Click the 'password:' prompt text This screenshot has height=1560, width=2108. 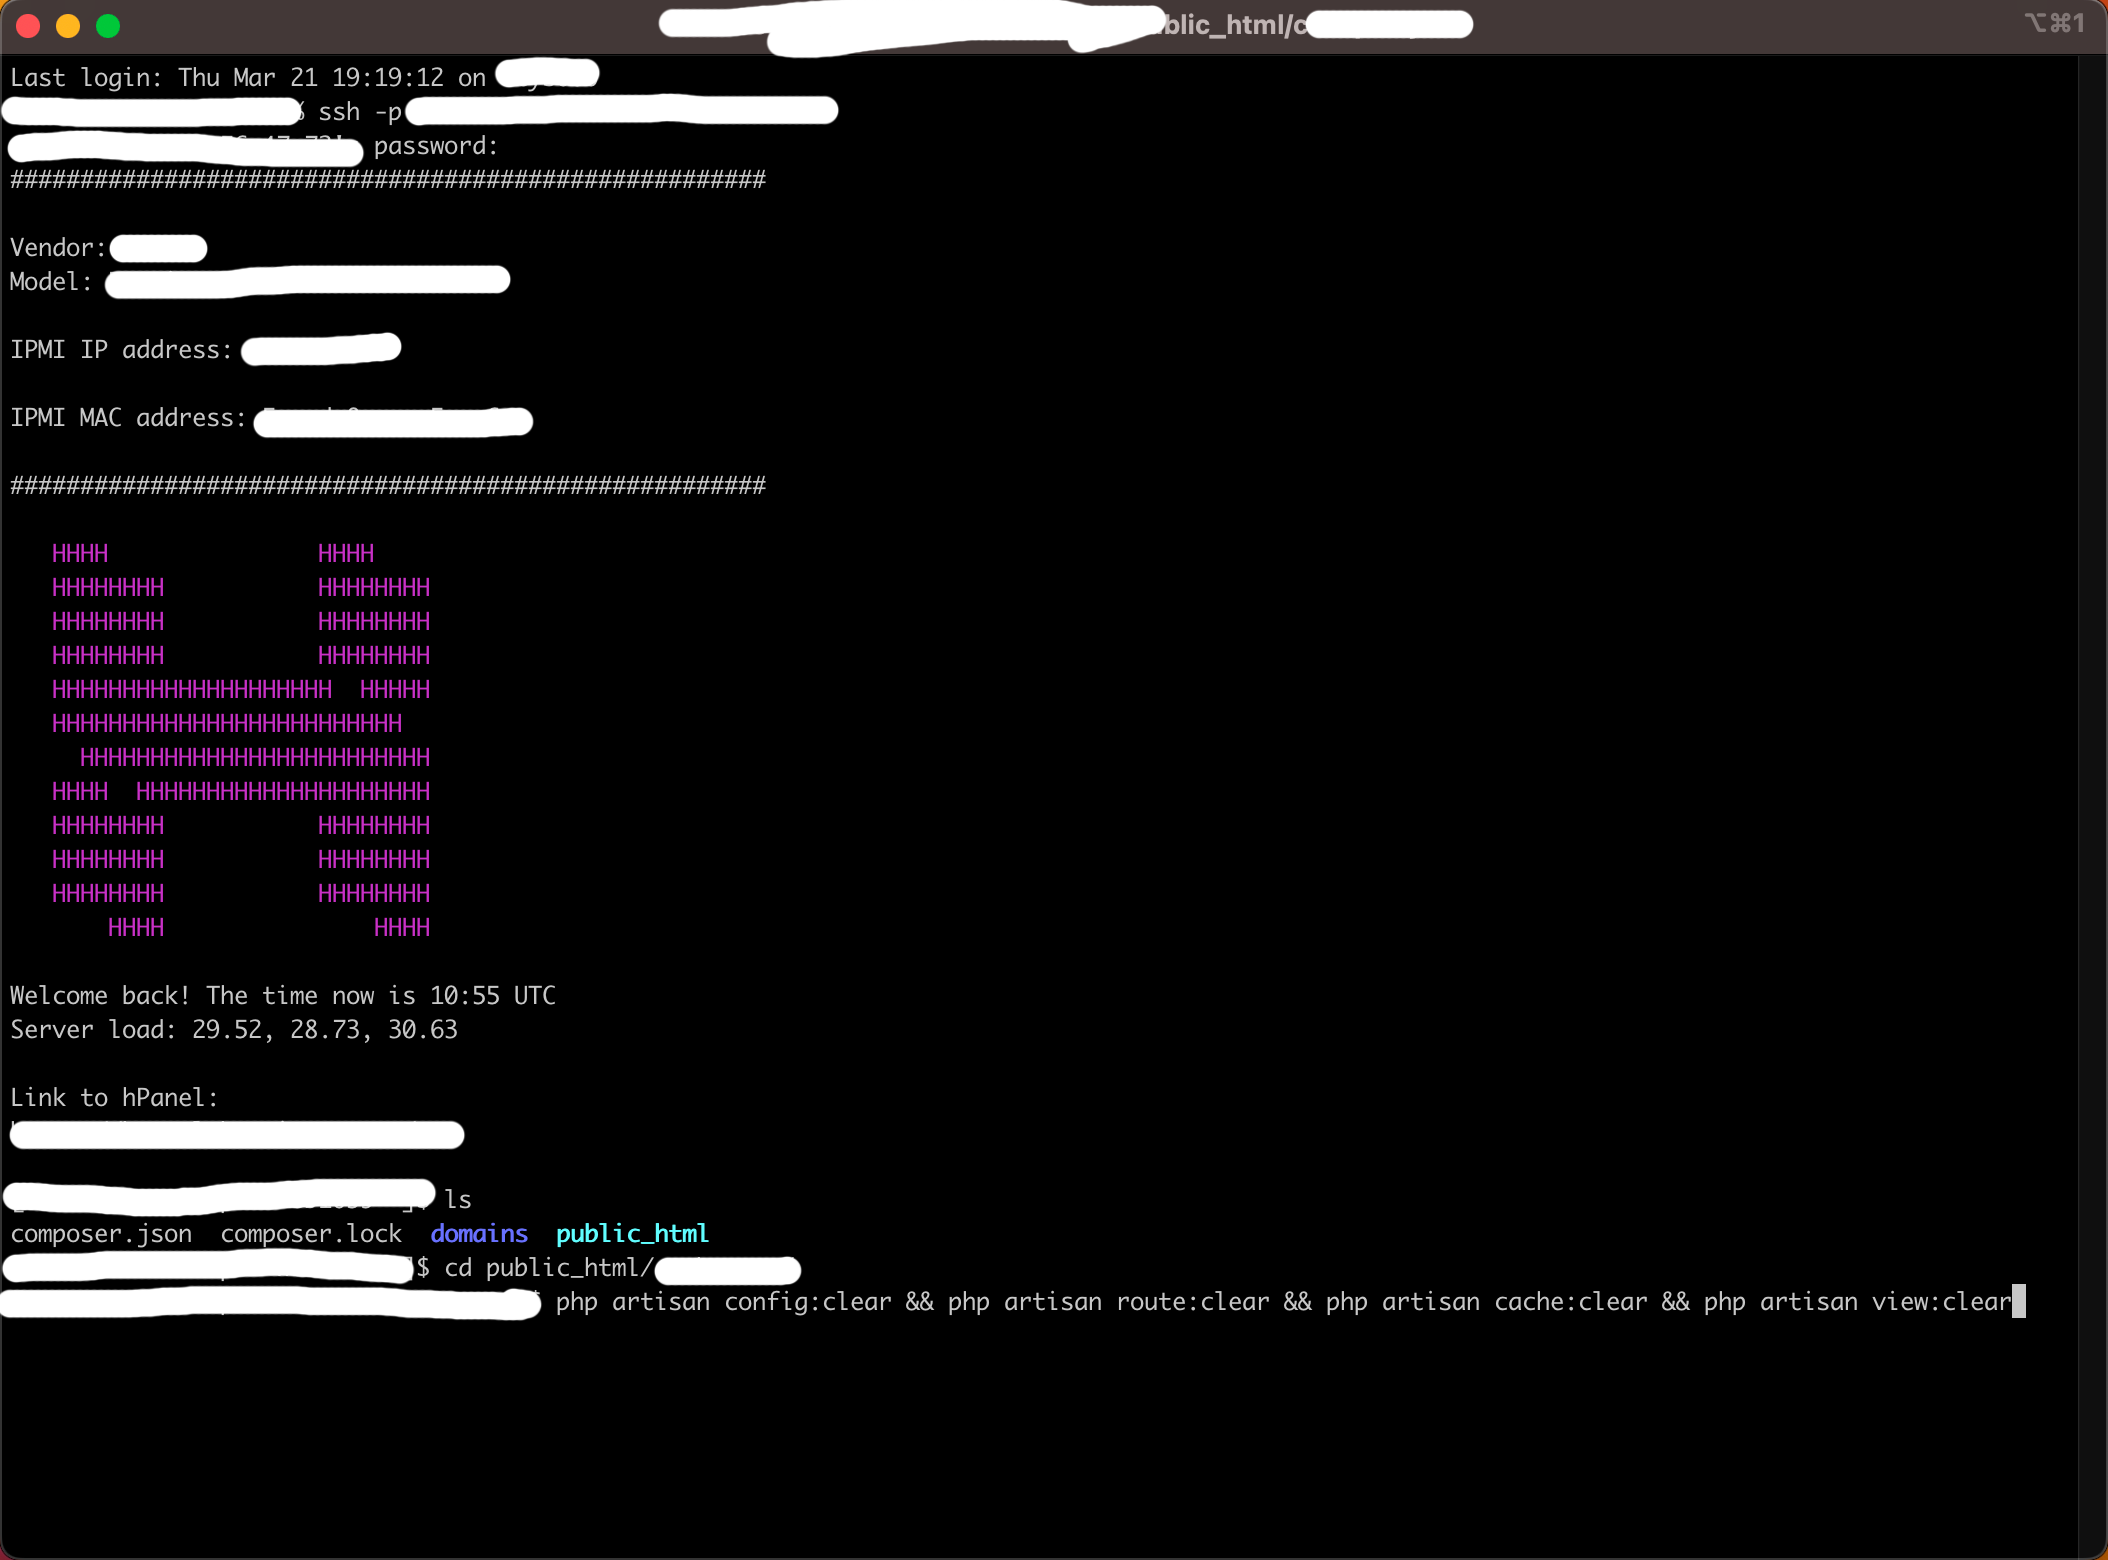[435, 146]
